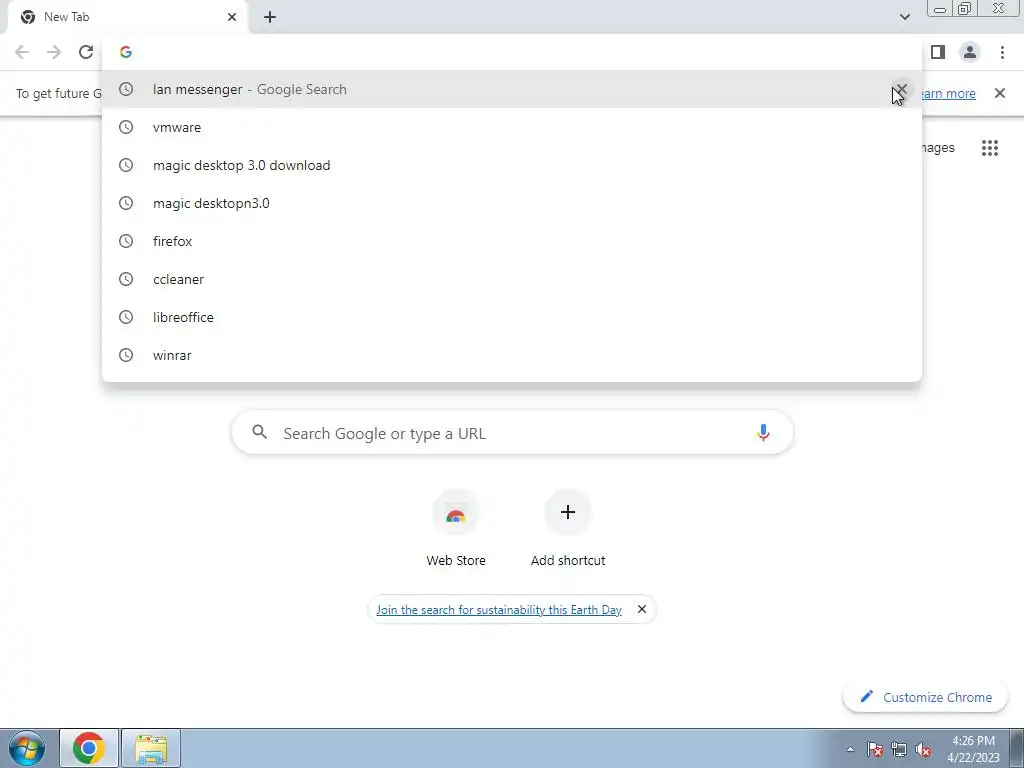Viewport: 1024px width, 768px height.
Task: Click the back navigation arrow
Action: click(22, 52)
